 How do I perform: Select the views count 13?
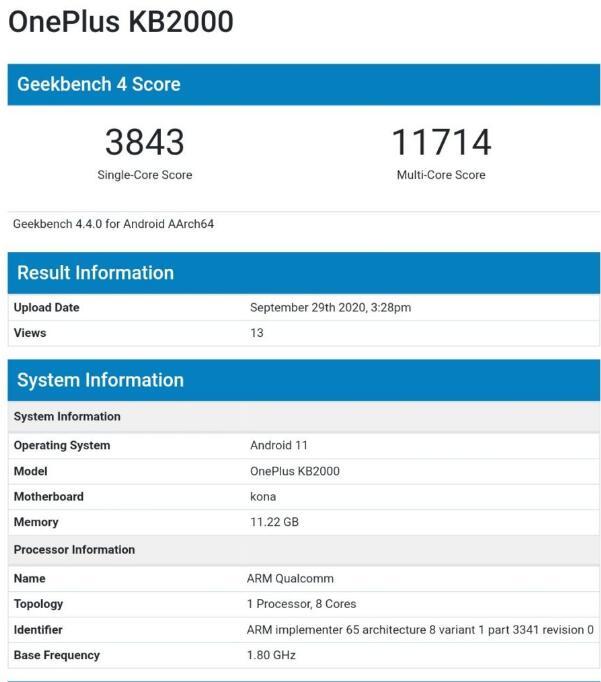click(x=257, y=333)
